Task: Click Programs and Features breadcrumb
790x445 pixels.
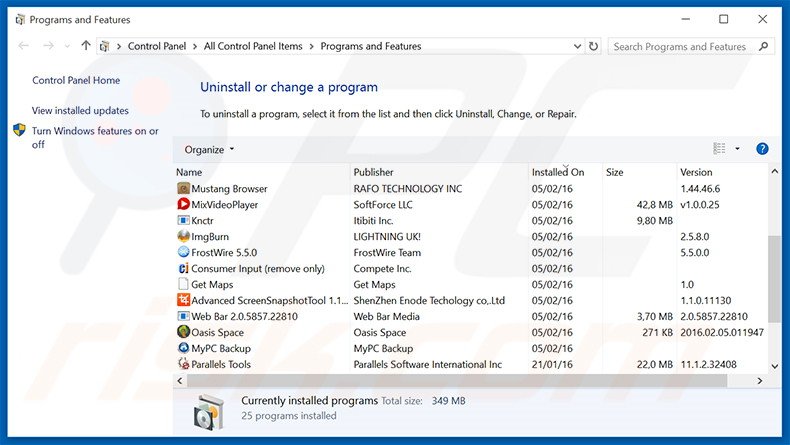Action: [x=371, y=46]
